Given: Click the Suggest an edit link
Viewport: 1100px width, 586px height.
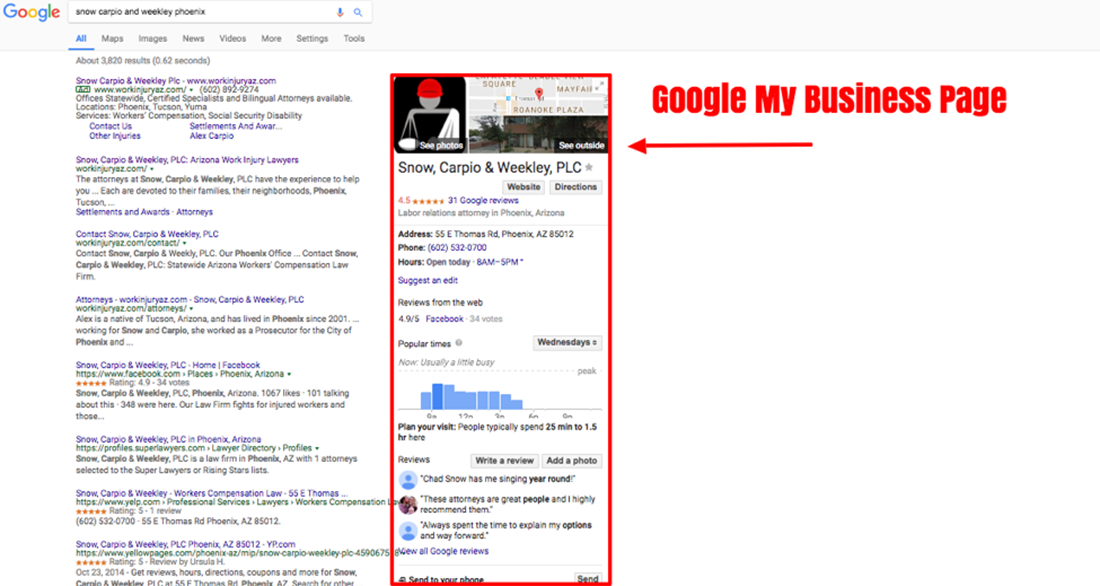Looking at the screenshot, I should pos(427,281).
